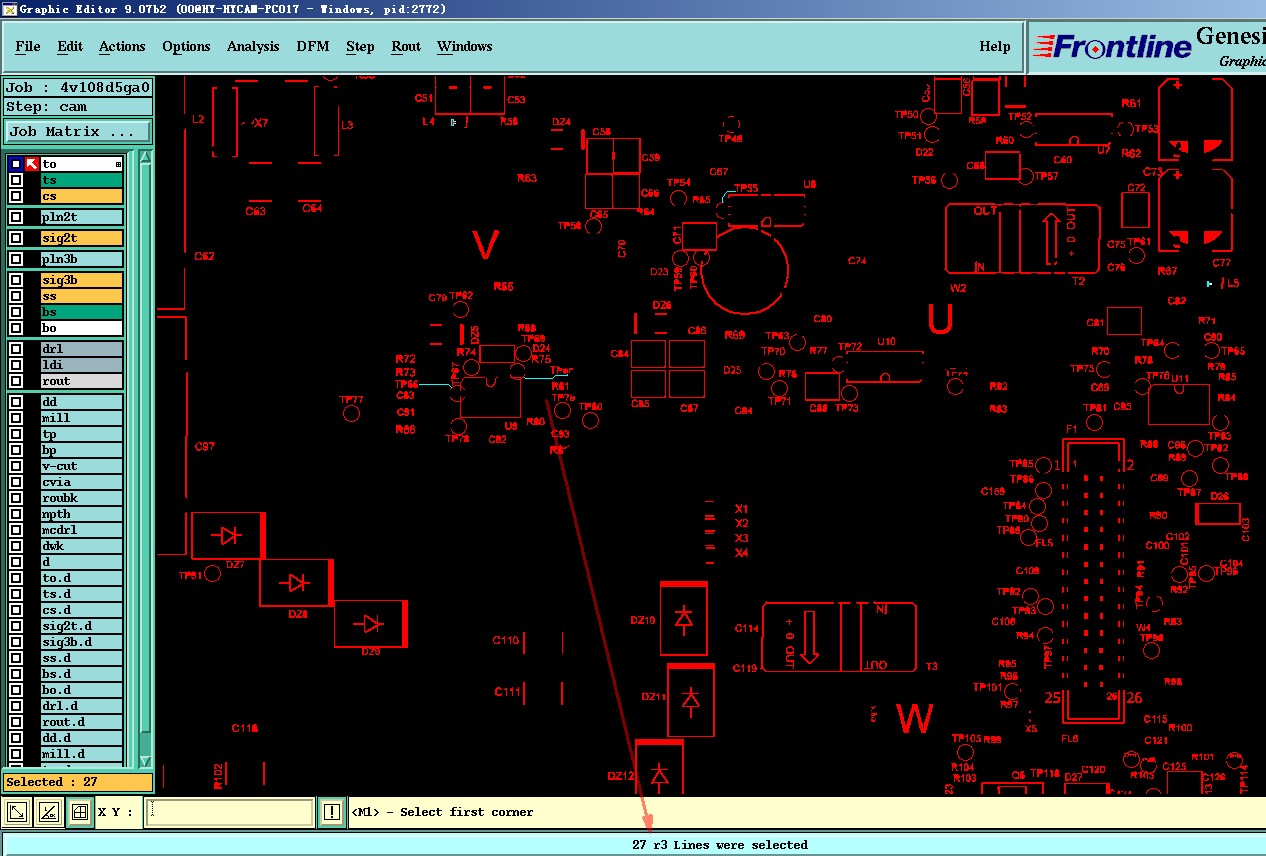1266x856 pixels.
Task: Show layer 'bo' via its checkbox
Action: (x=16, y=328)
